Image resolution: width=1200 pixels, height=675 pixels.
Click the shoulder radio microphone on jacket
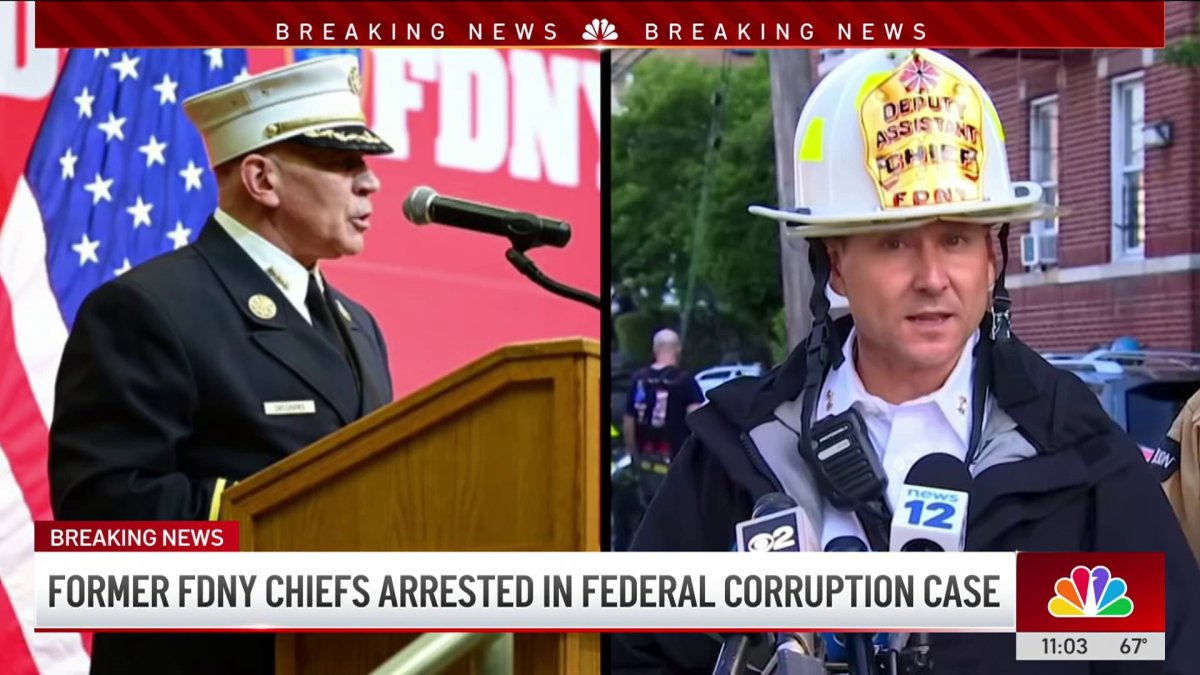click(x=843, y=456)
